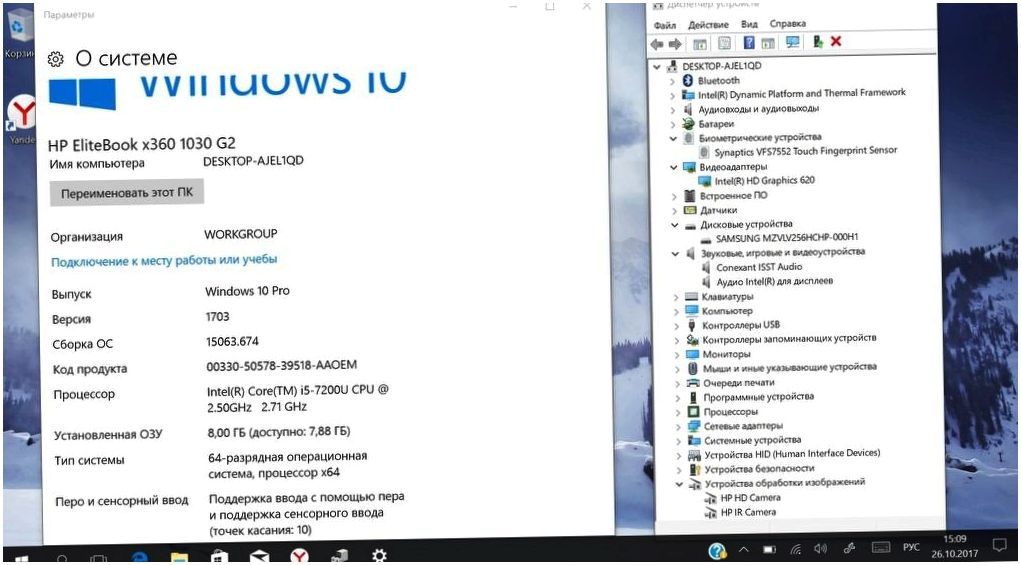Viewport: 1021px width, 565px height.
Task: Collapse Звуковые, игровые и видеоустройства node
Action: point(675,254)
